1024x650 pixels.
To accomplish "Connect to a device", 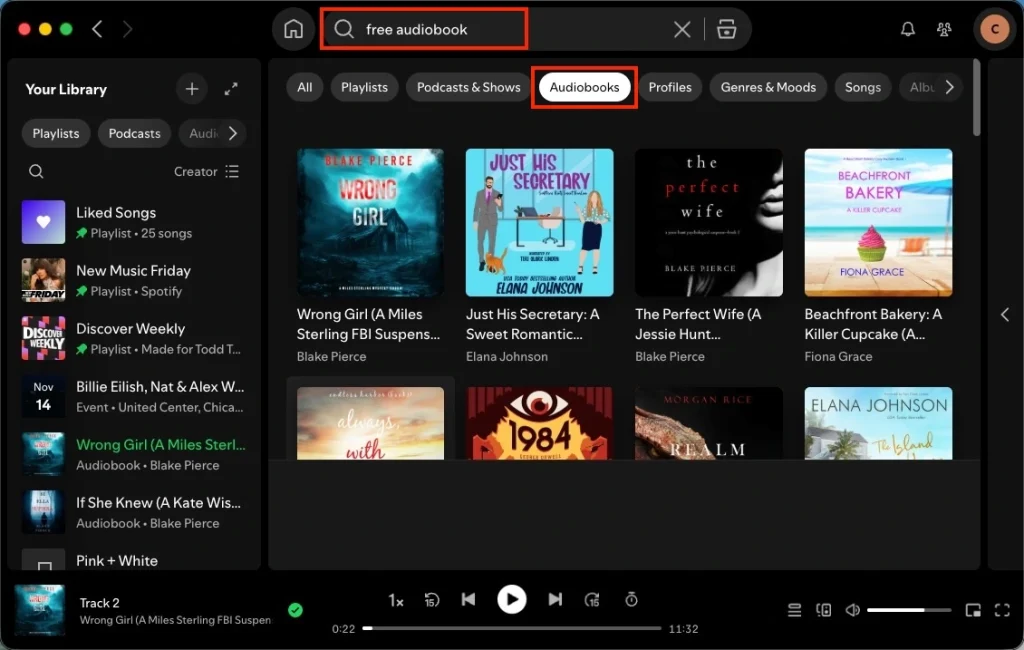I will coord(822,609).
